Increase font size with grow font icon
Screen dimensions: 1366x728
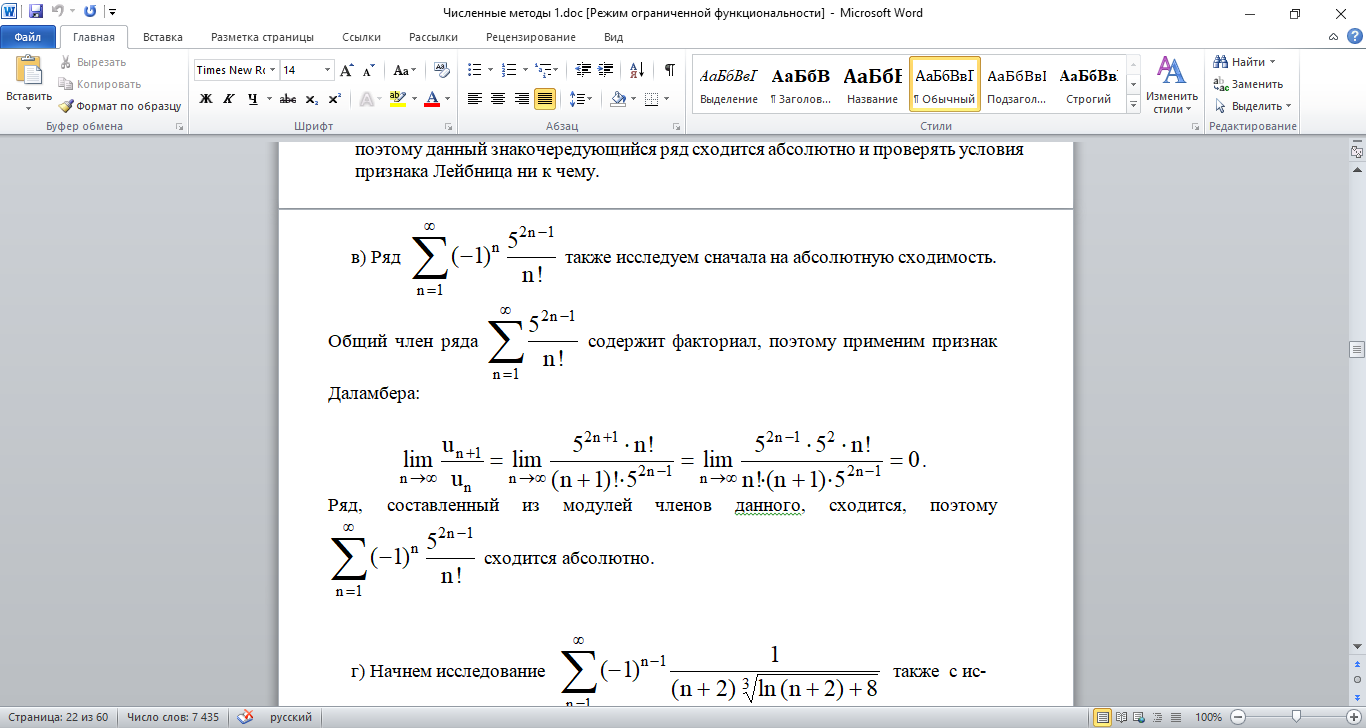pyautogui.click(x=347, y=70)
